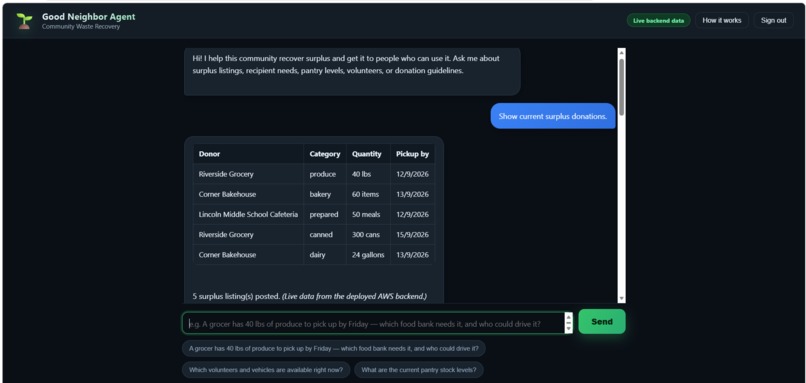Image resolution: width=806 pixels, height=383 pixels.
Task: Click the 13/9/2026 date in the dairy row
Action: click(x=412, y=254)
